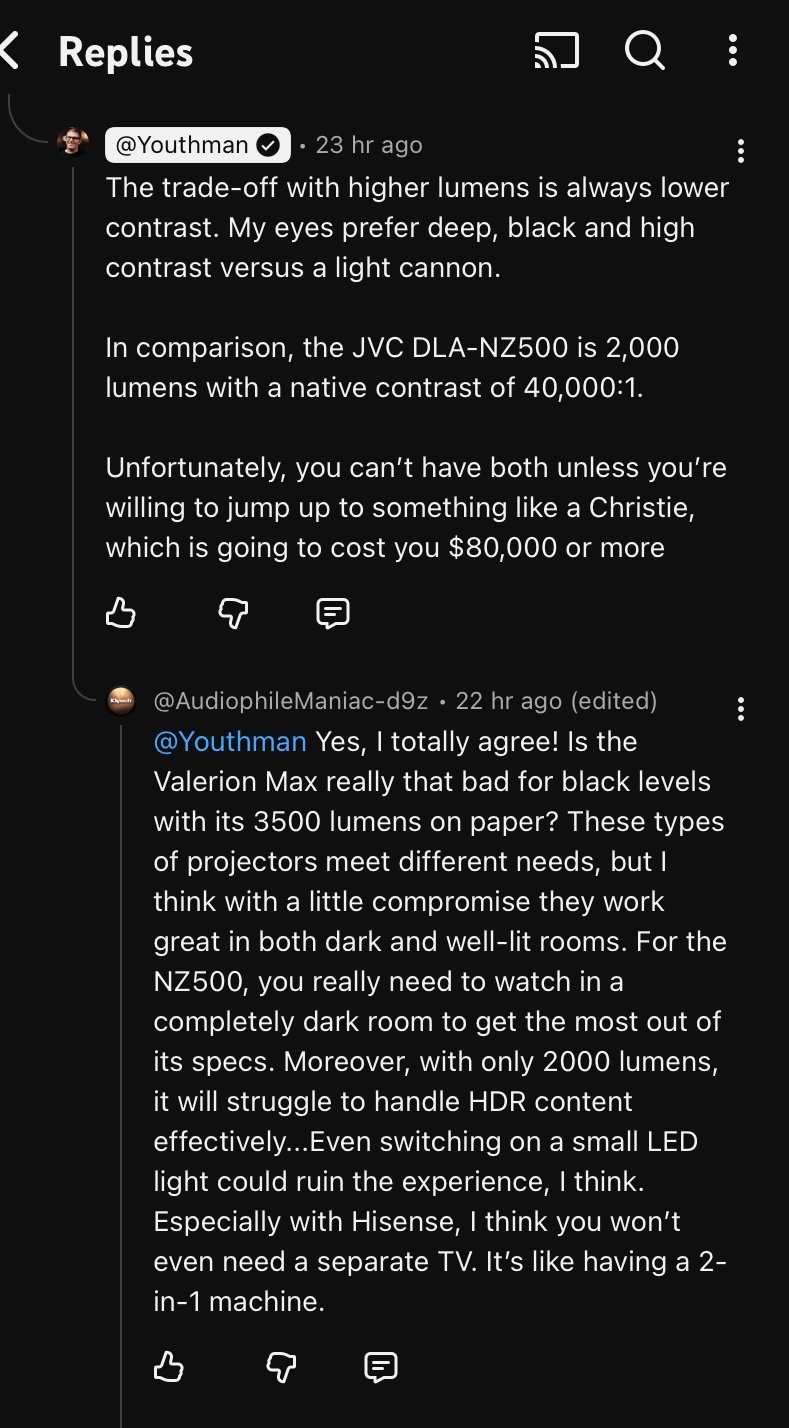Tap Youthman's comment text about JVC DLA-NZ500

(x=392, y=367)
